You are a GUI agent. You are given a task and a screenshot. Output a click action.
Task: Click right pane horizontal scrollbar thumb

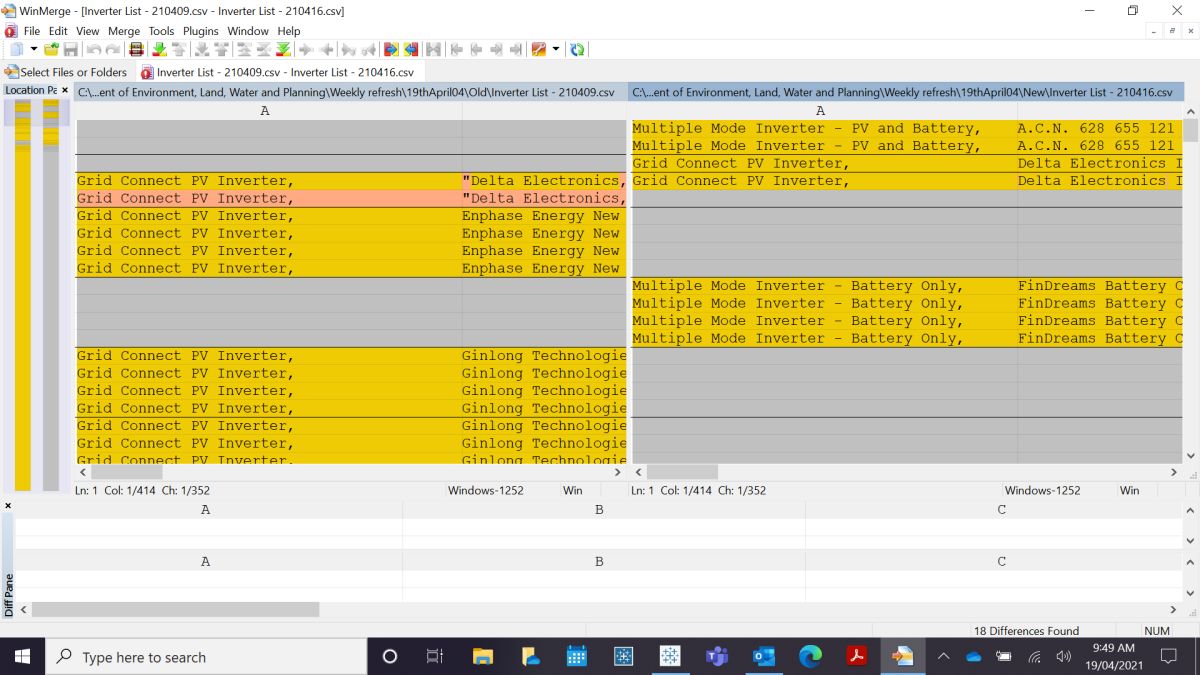point(683,472)
